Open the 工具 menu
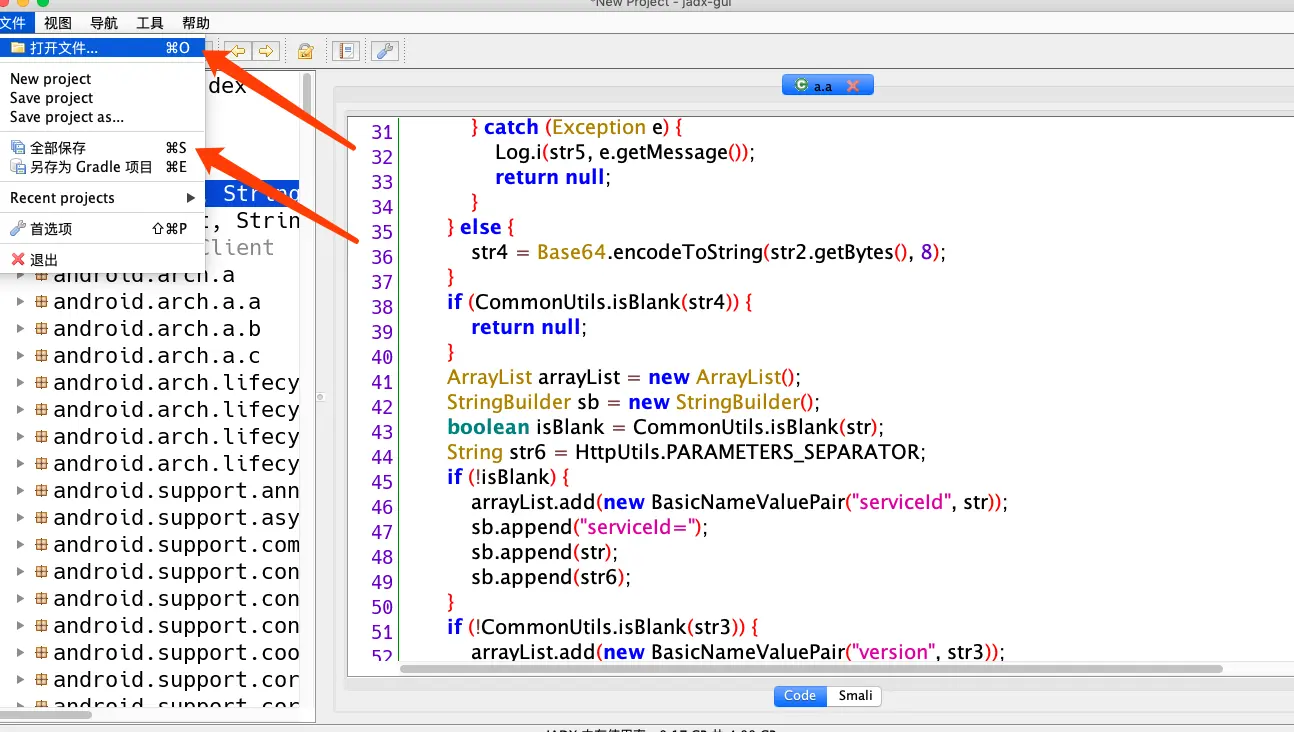 (150, 23)
